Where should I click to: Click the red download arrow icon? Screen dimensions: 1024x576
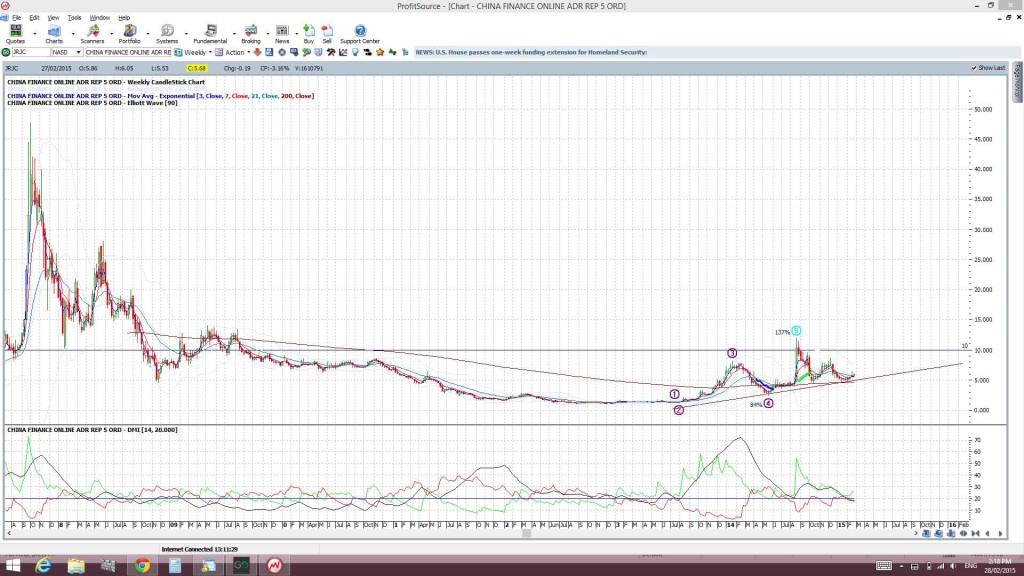[x=257, y=52]
